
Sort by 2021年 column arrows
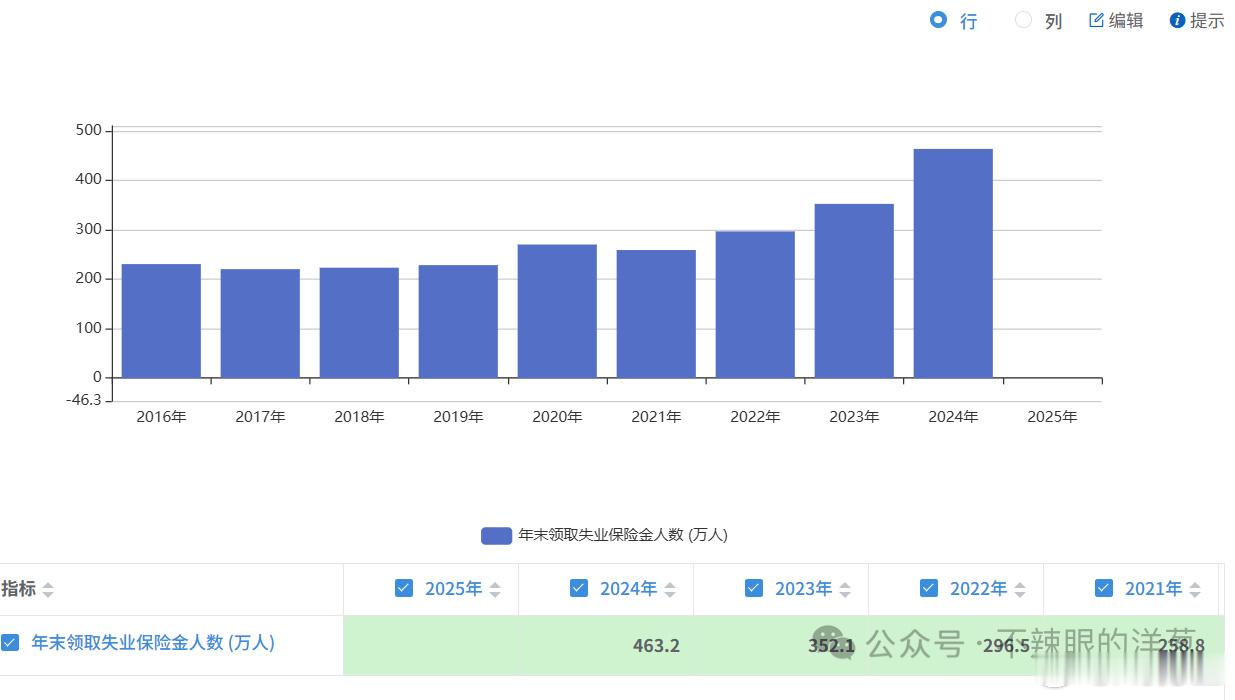tap(1195, 590)
